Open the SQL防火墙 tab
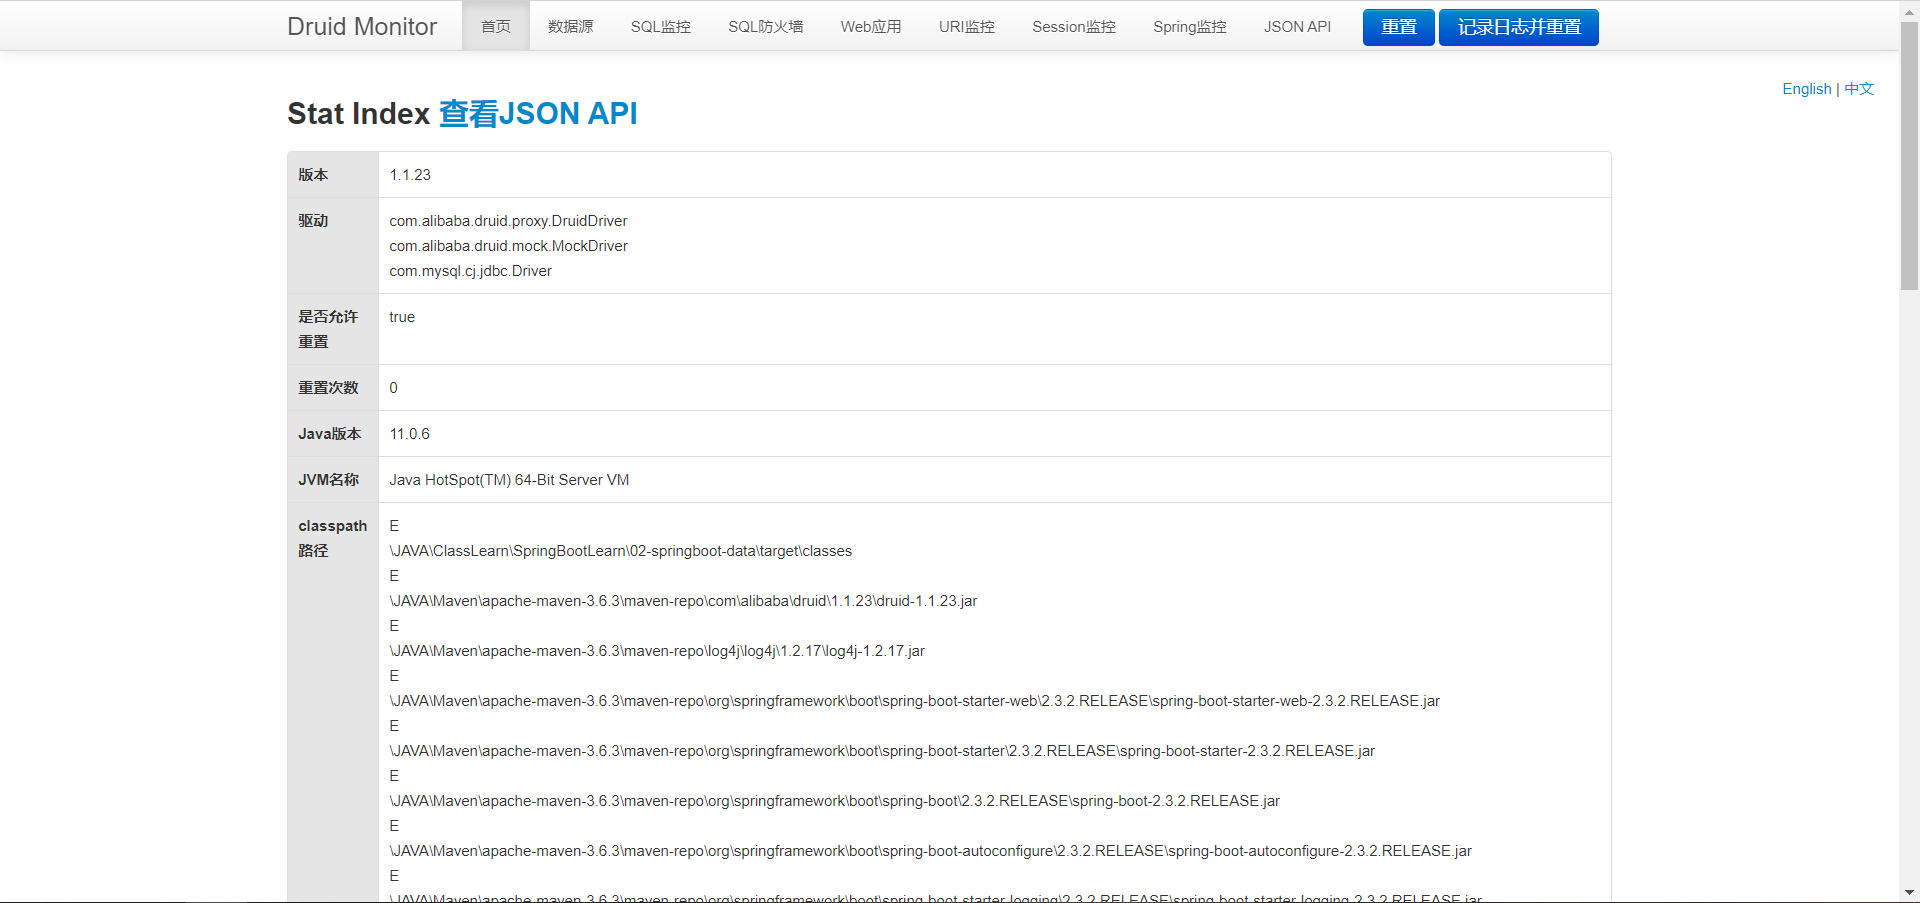This screenshot has width=1920, height=903. pos(766,26)
